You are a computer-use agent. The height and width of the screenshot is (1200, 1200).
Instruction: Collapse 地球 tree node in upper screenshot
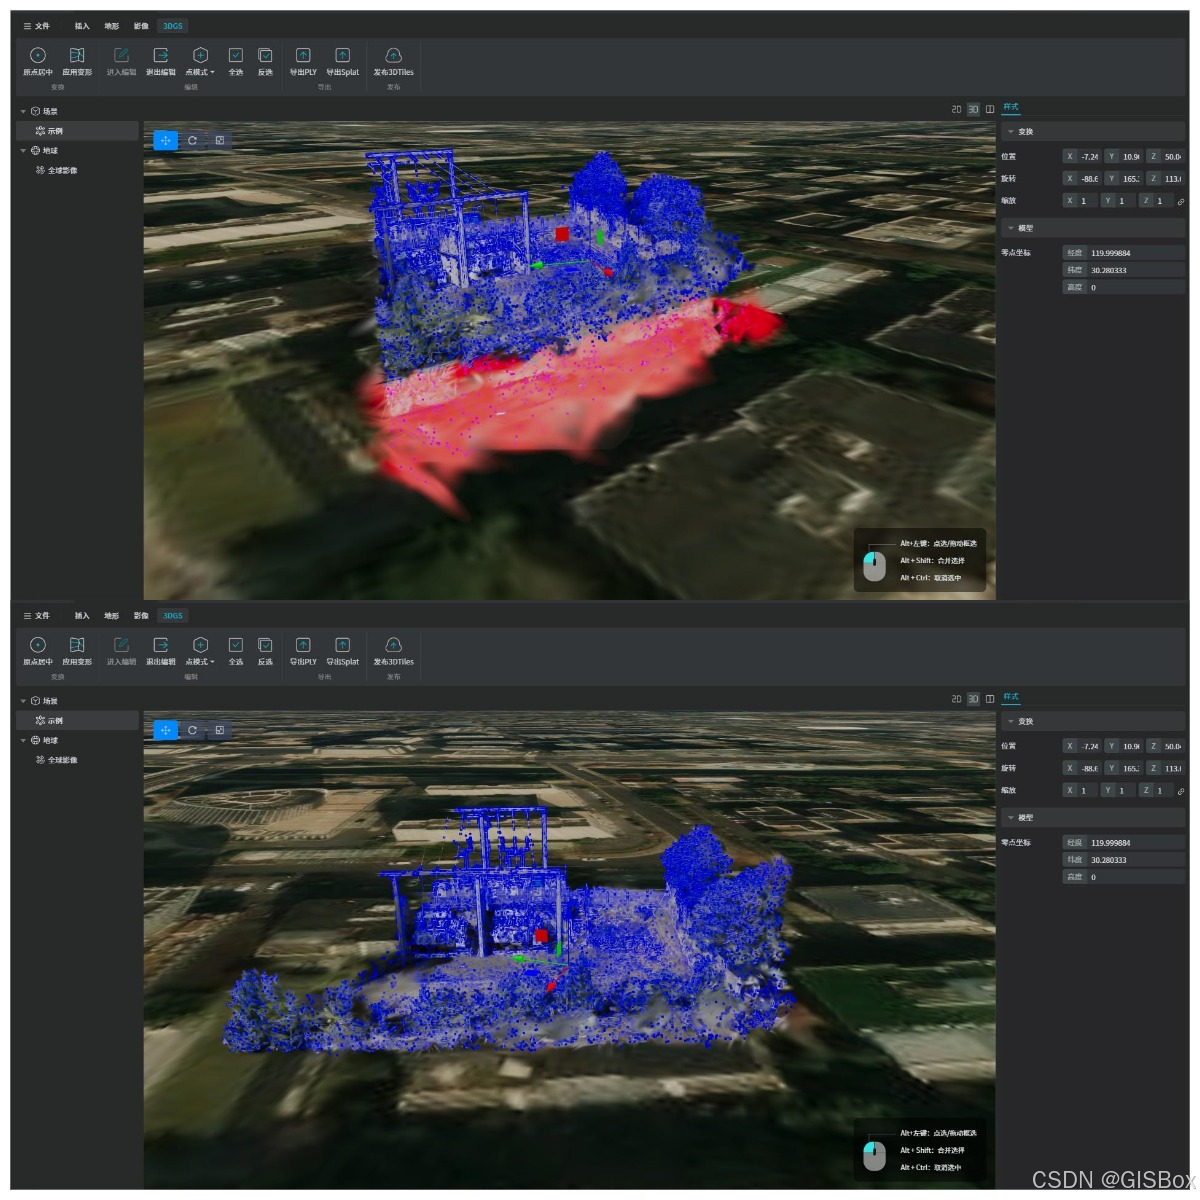coord(23,151)
